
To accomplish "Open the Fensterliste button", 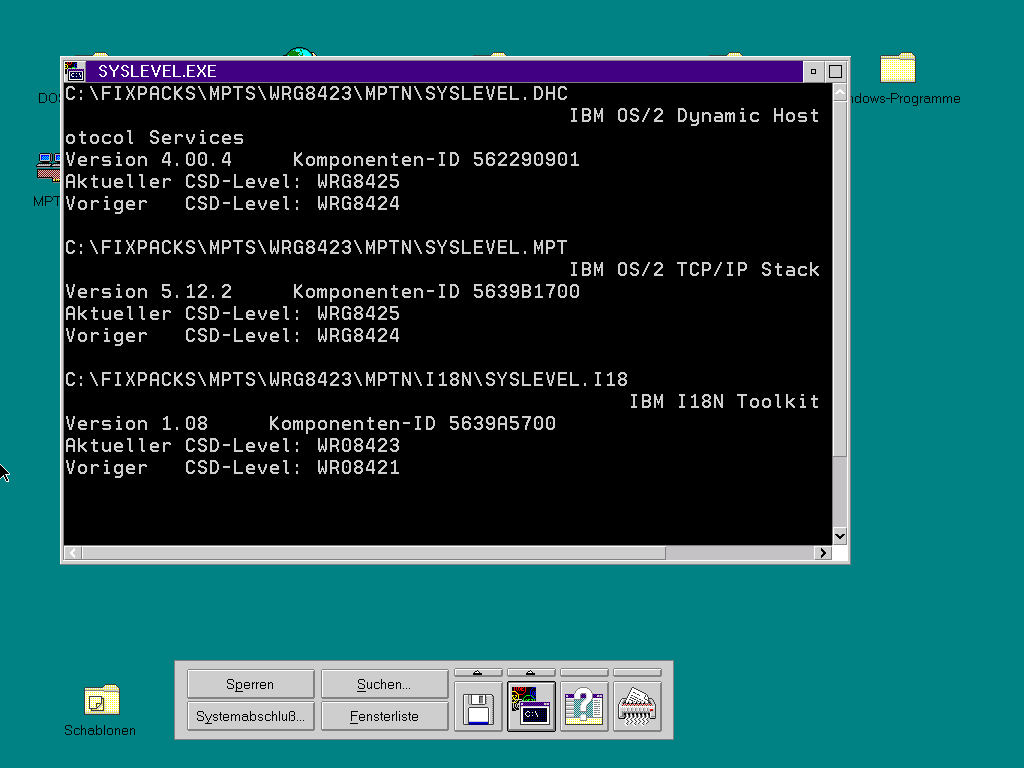I will point(384,716).
